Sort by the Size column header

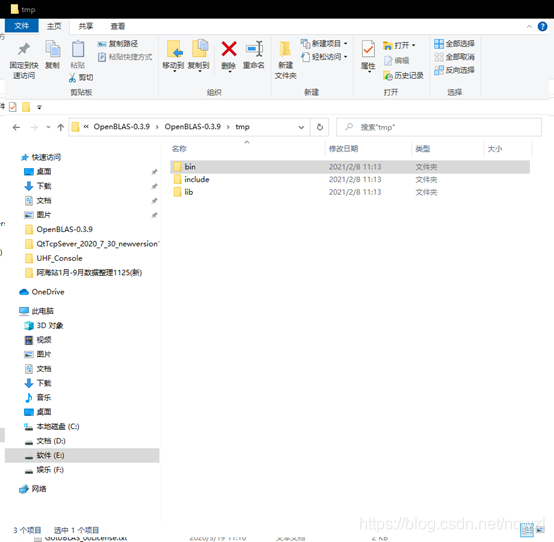point(495,149)
